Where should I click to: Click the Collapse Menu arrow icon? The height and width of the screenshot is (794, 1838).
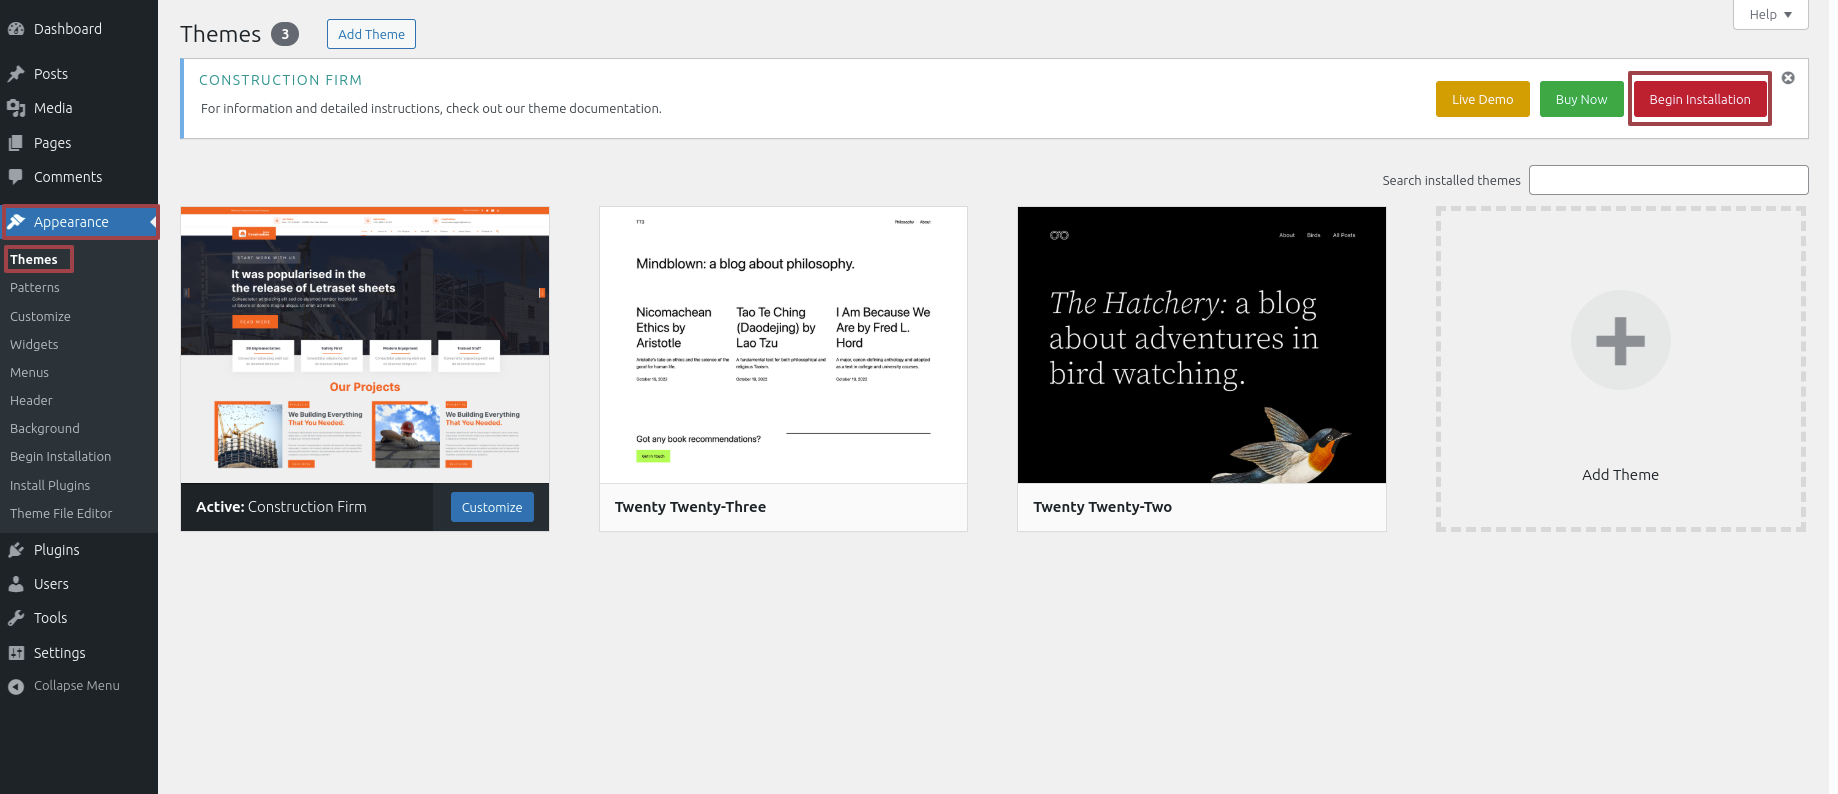pos(16,686)
